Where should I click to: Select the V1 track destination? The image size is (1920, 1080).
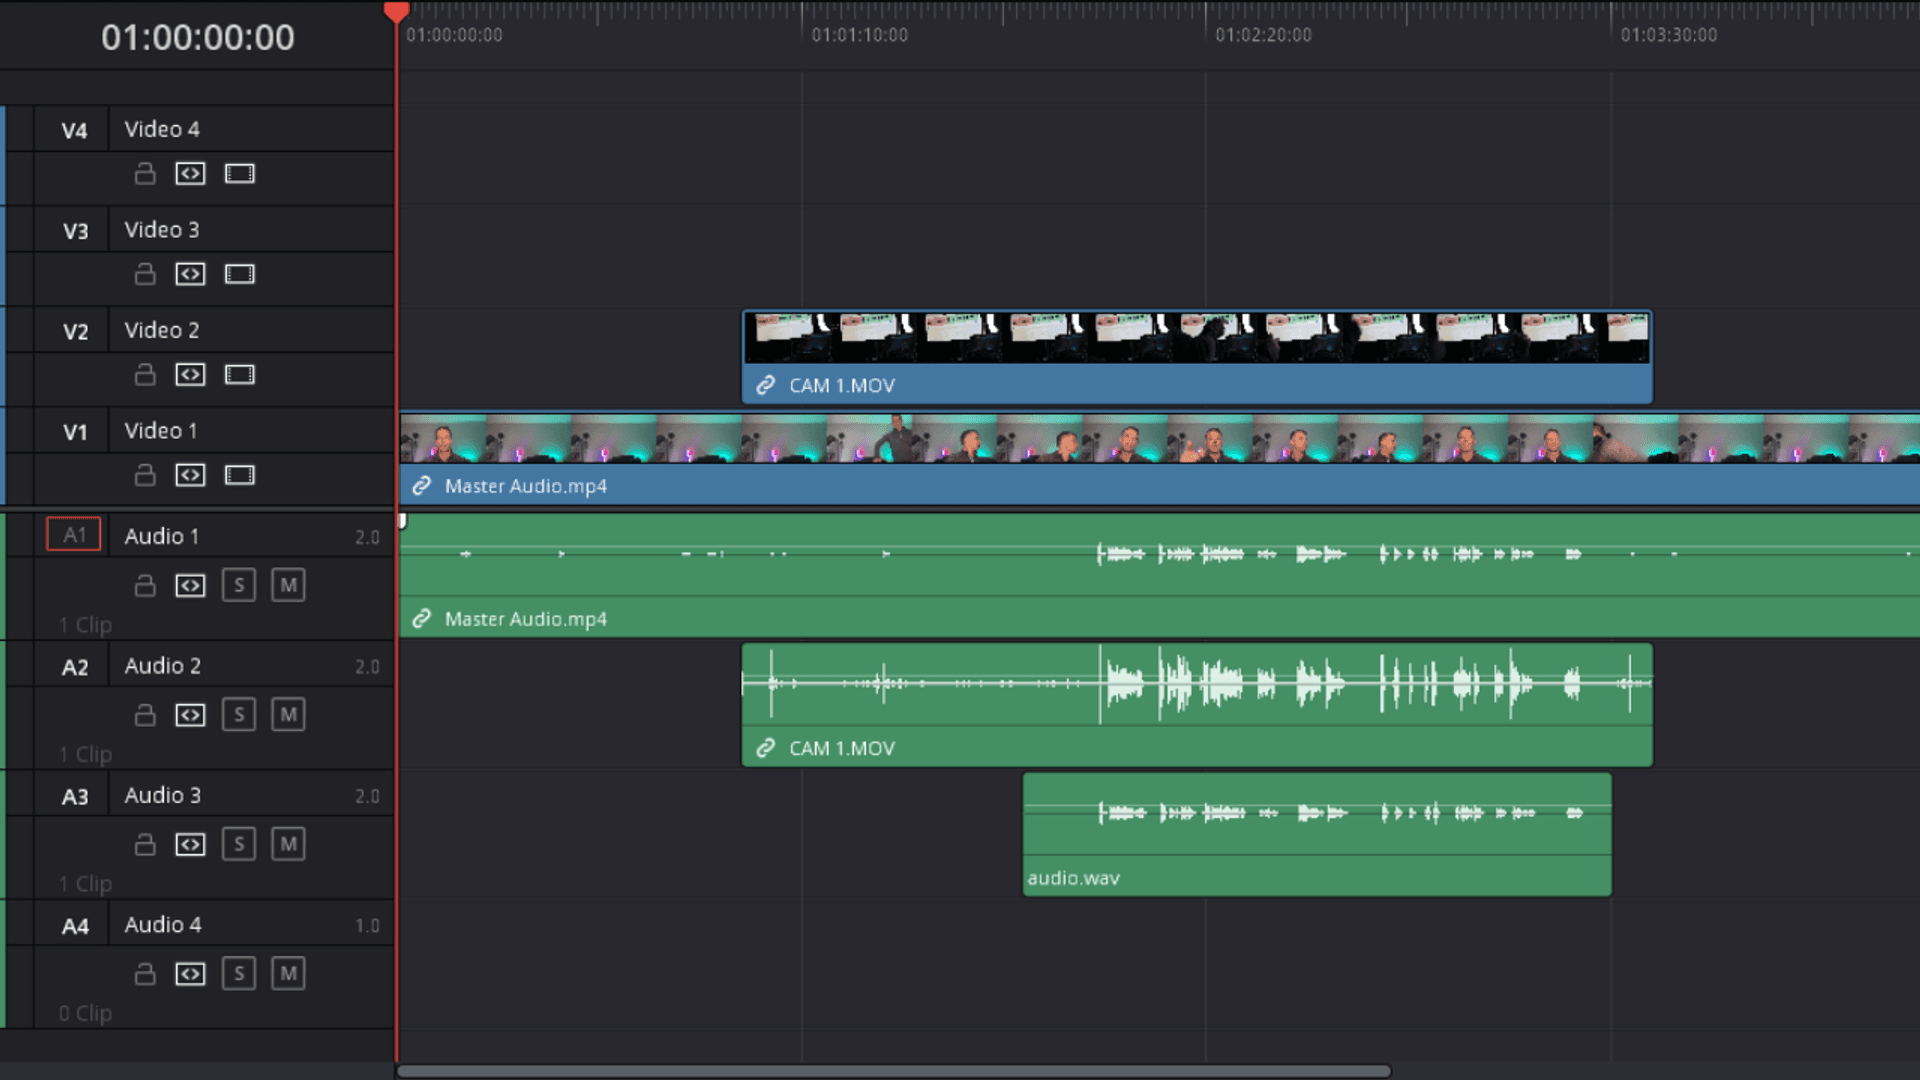pos(74,432)
